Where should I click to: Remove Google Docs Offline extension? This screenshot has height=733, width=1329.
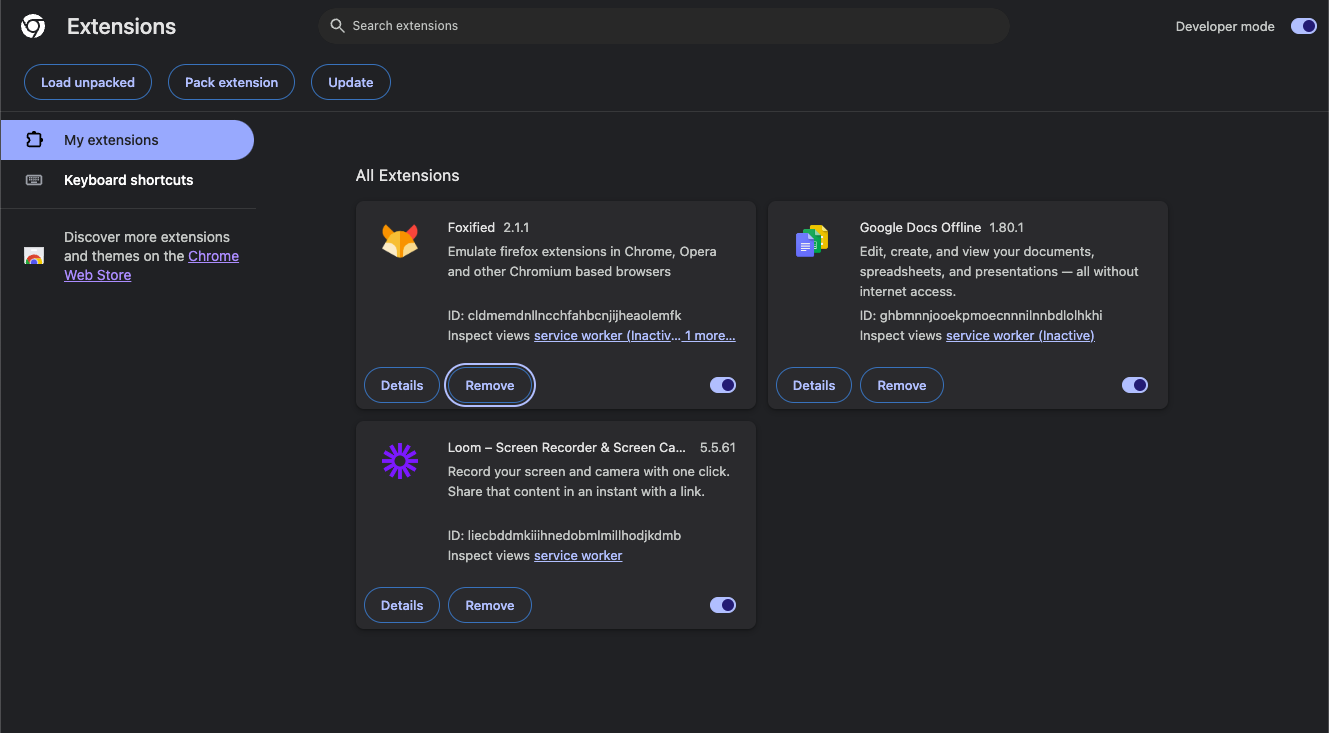(902, 385)
